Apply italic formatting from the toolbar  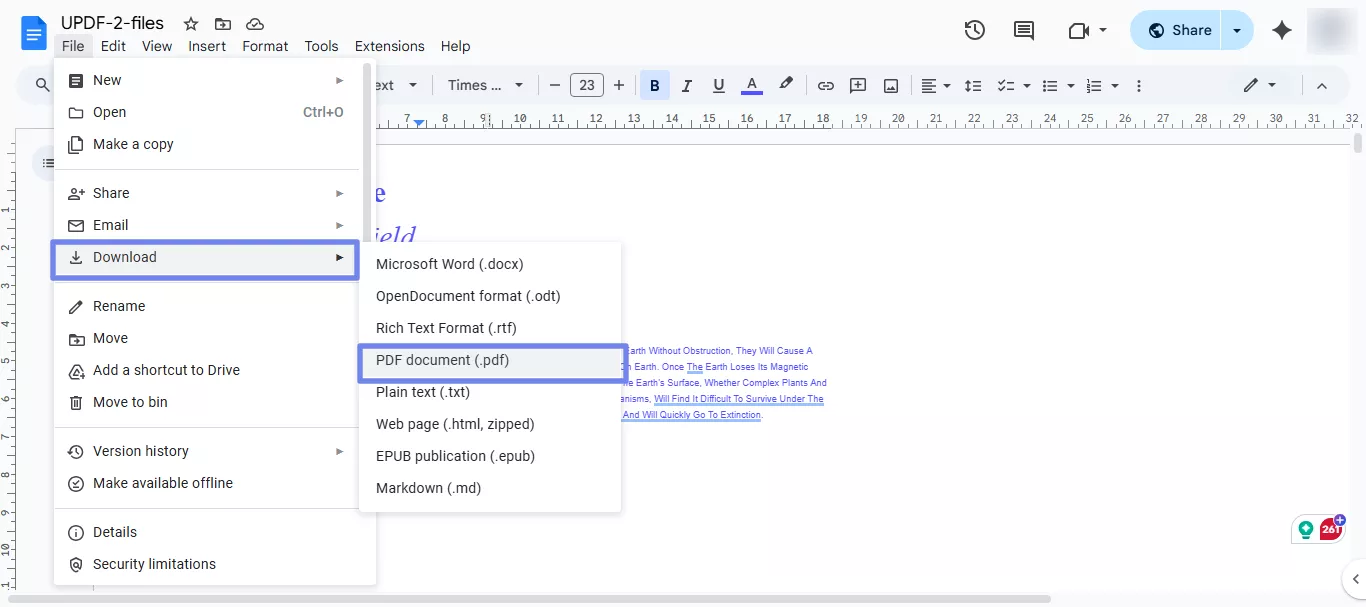(x=687, y=85)
